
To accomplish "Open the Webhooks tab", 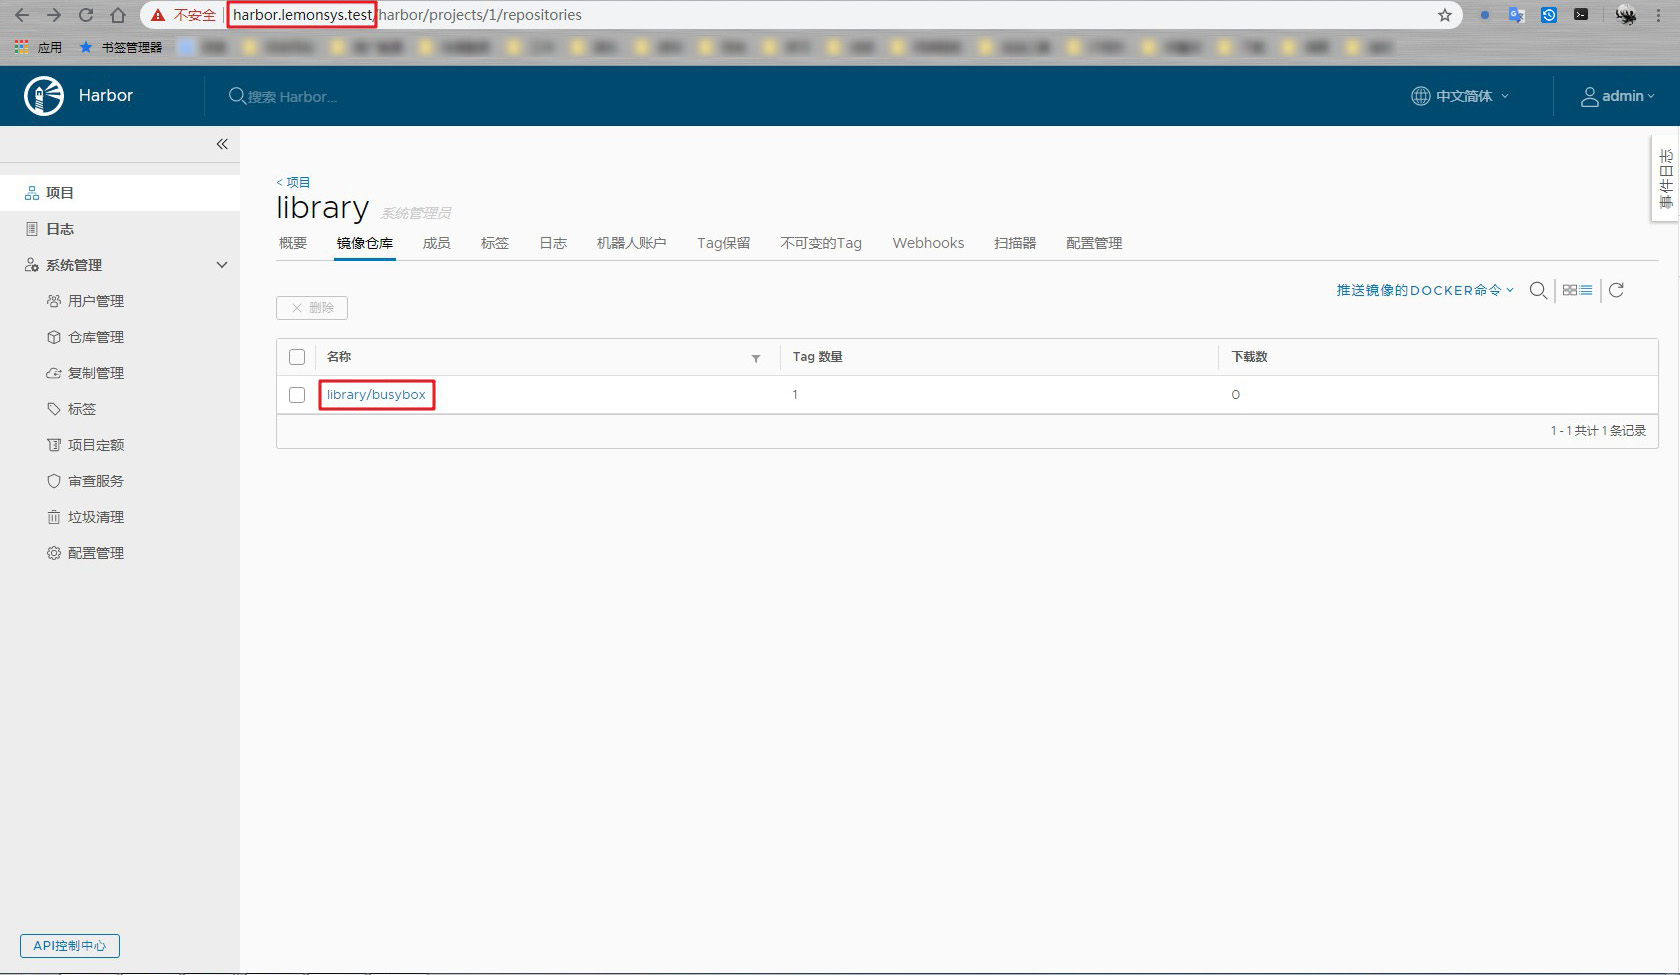I will pyautogui.click(x=929, y=243).
